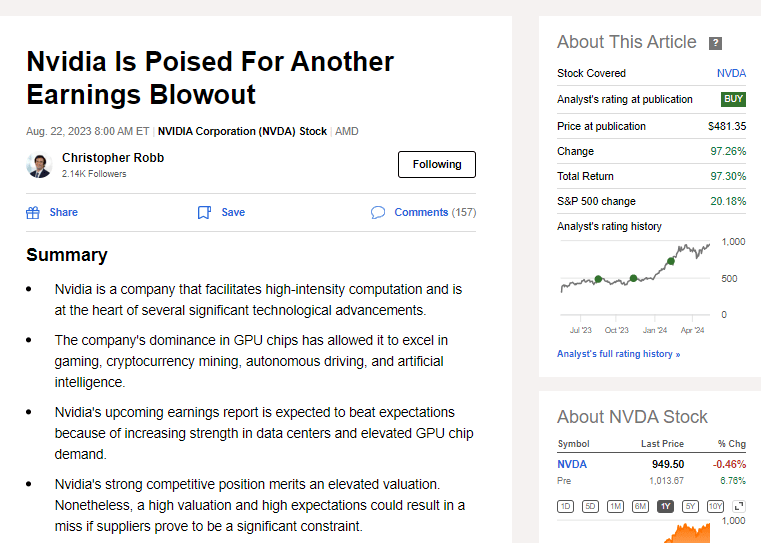Open the Christopher Robb author name link

point(113,158)
